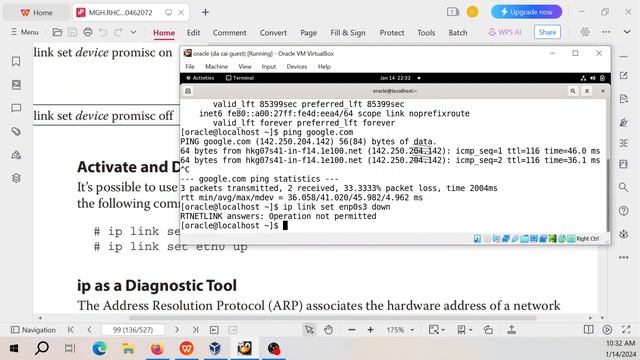
Task: Activate the hand pan tool
Action: 328,329
